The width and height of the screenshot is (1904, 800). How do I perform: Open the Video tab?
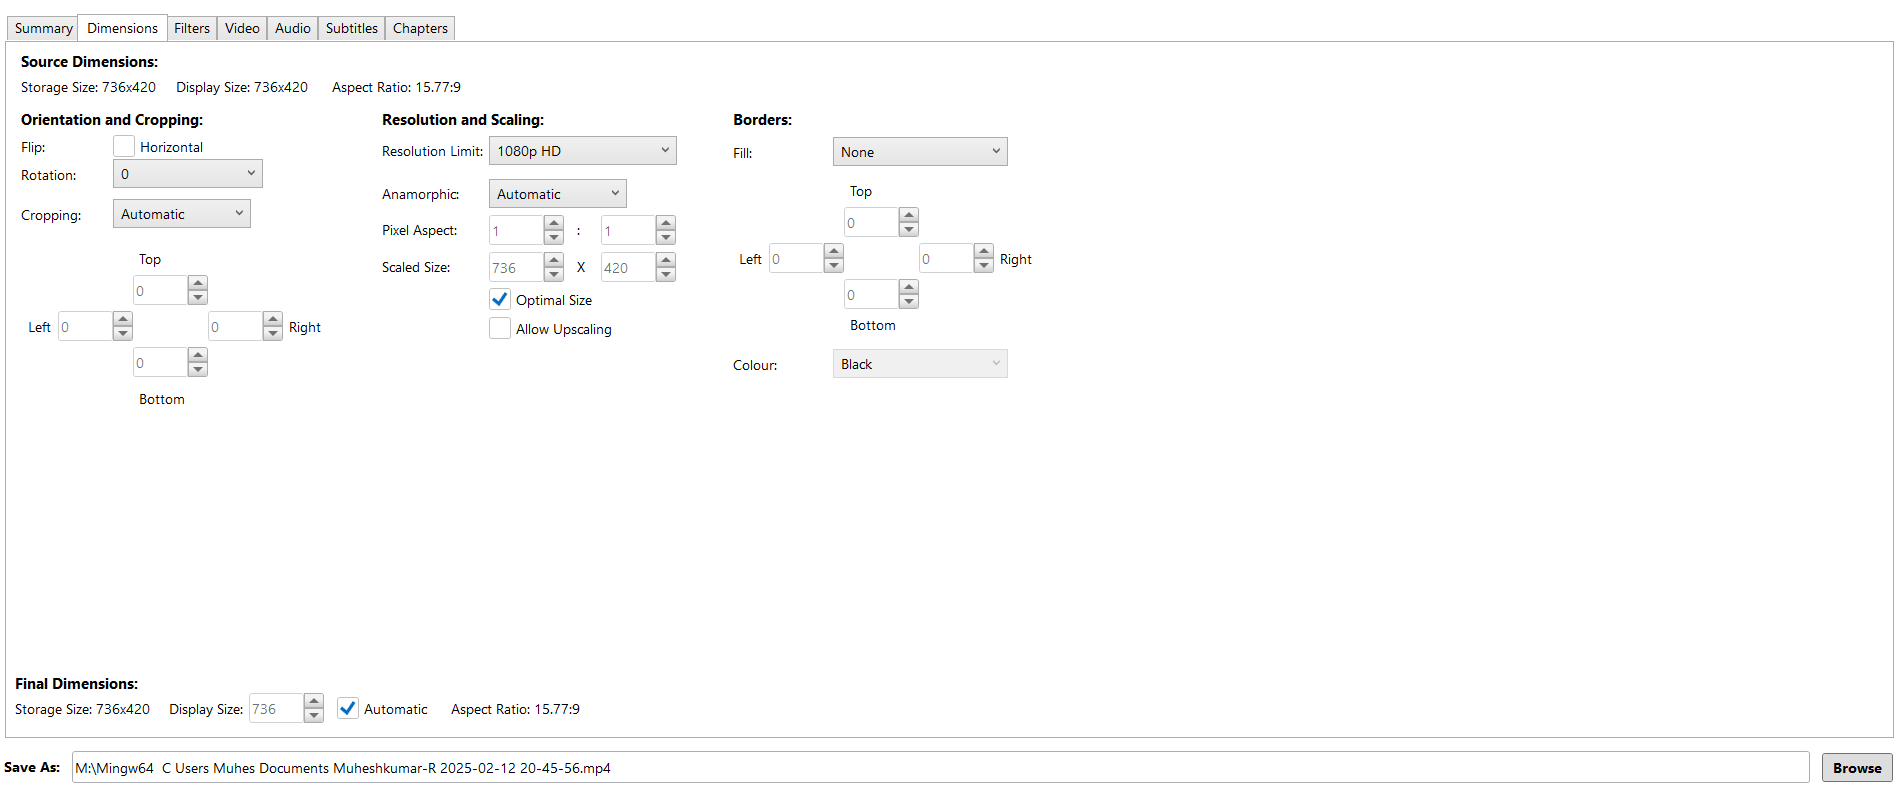[242, 28]
